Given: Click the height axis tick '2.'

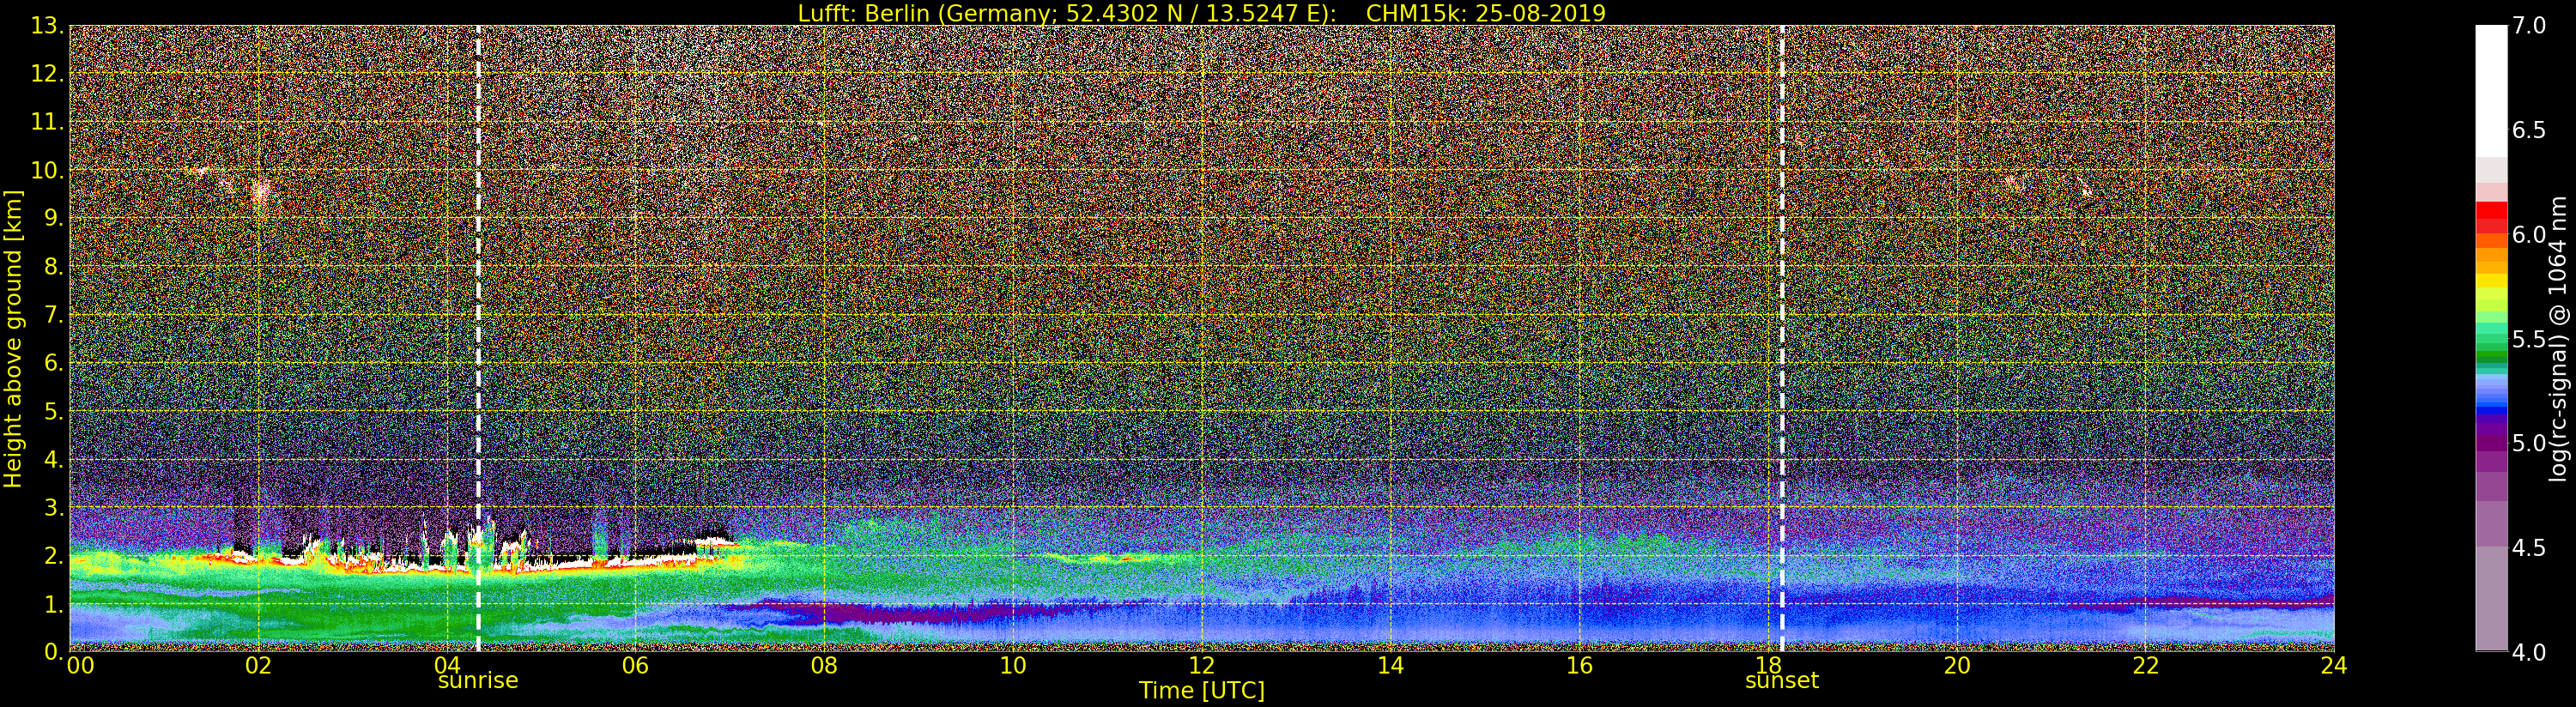Looking at the screenshot, I should point(54,556).
